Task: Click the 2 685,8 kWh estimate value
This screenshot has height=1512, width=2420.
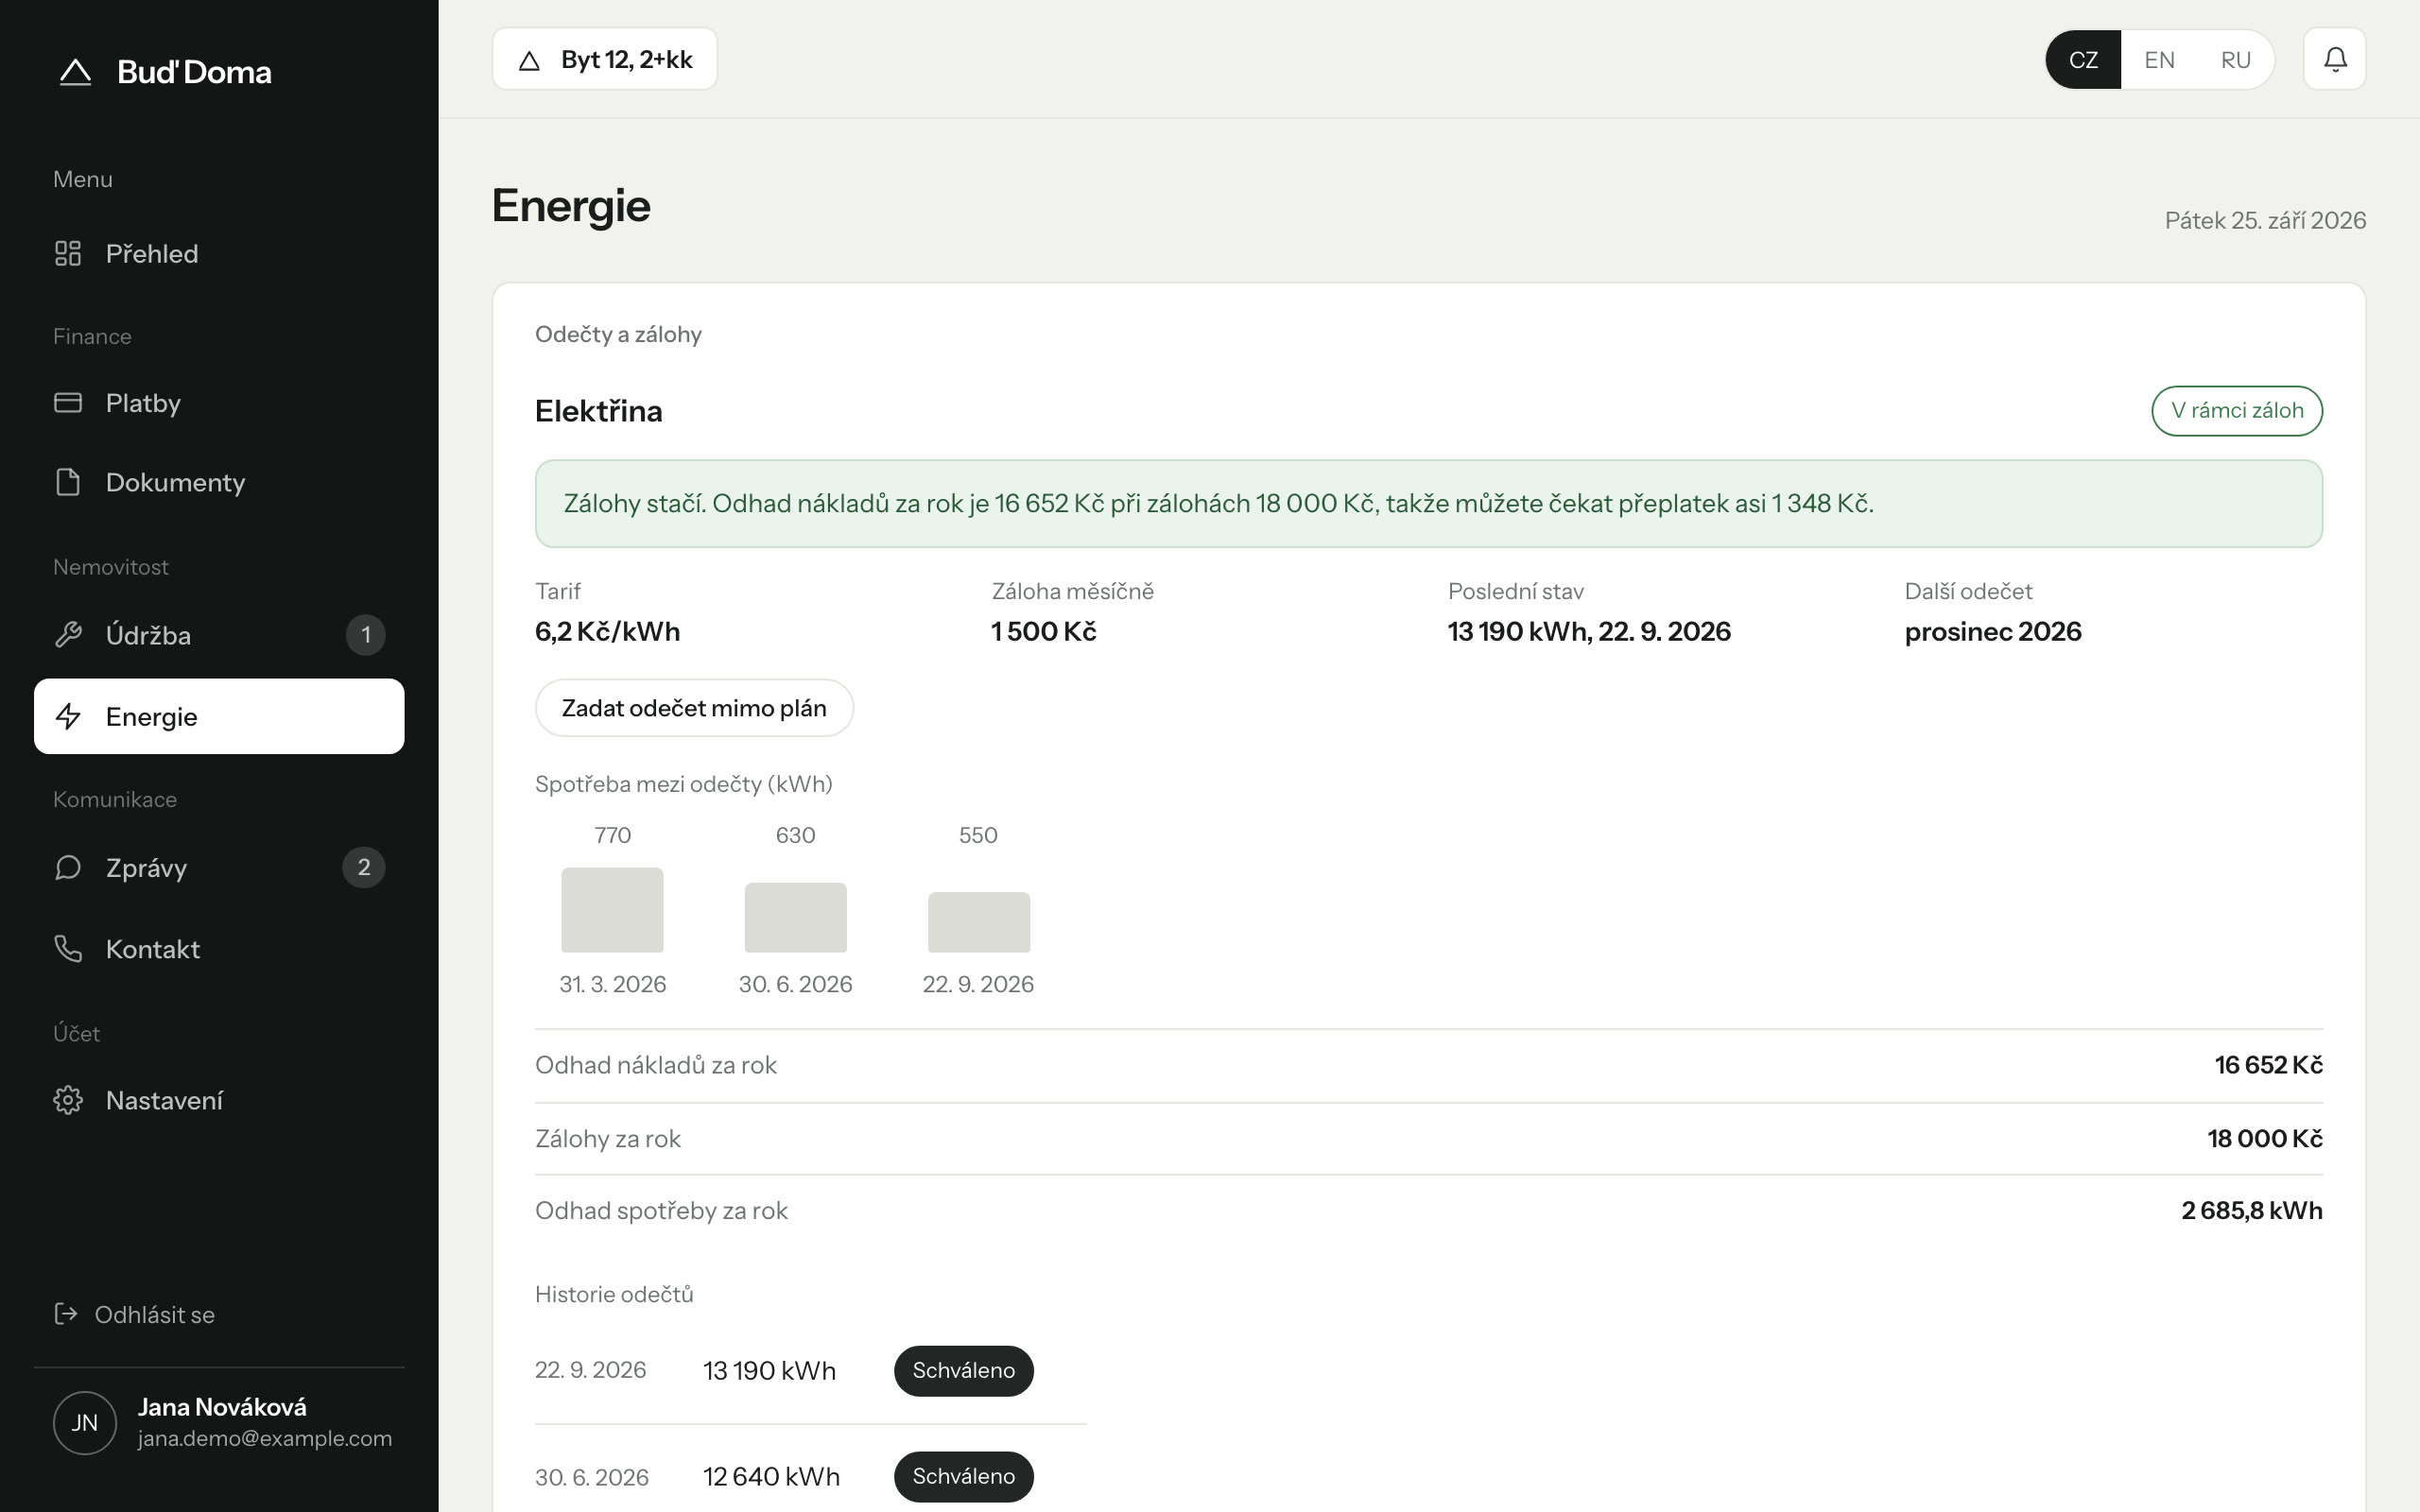Action: pos(2251,1210)
